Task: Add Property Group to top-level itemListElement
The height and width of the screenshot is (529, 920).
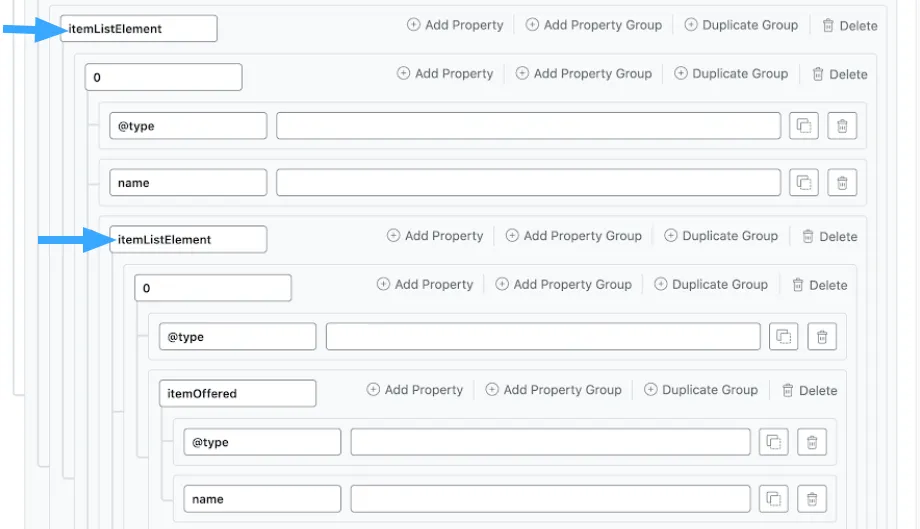Action: coord(594,25)
